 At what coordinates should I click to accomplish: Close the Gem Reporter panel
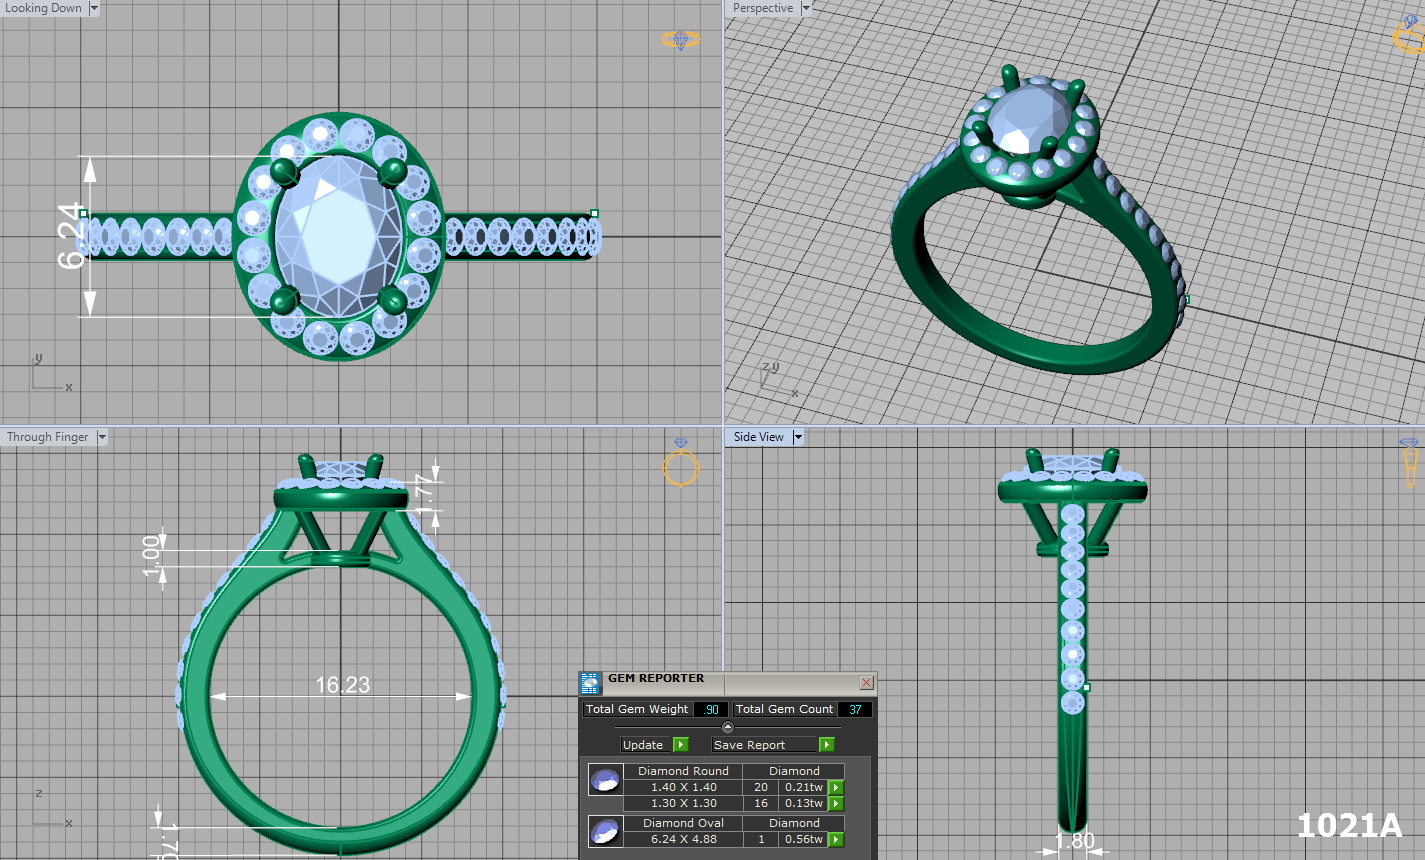click(866, 682)
